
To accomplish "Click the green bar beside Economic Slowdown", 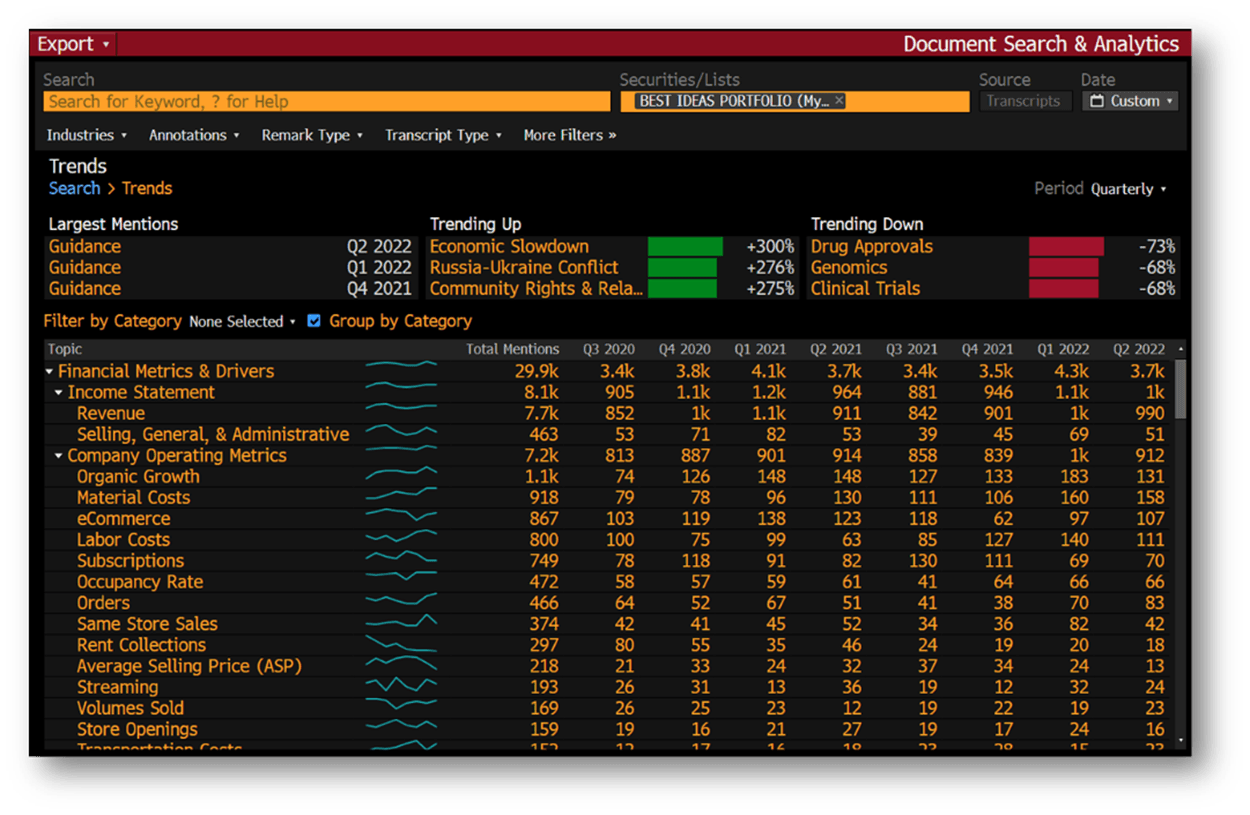I will 686,246.
